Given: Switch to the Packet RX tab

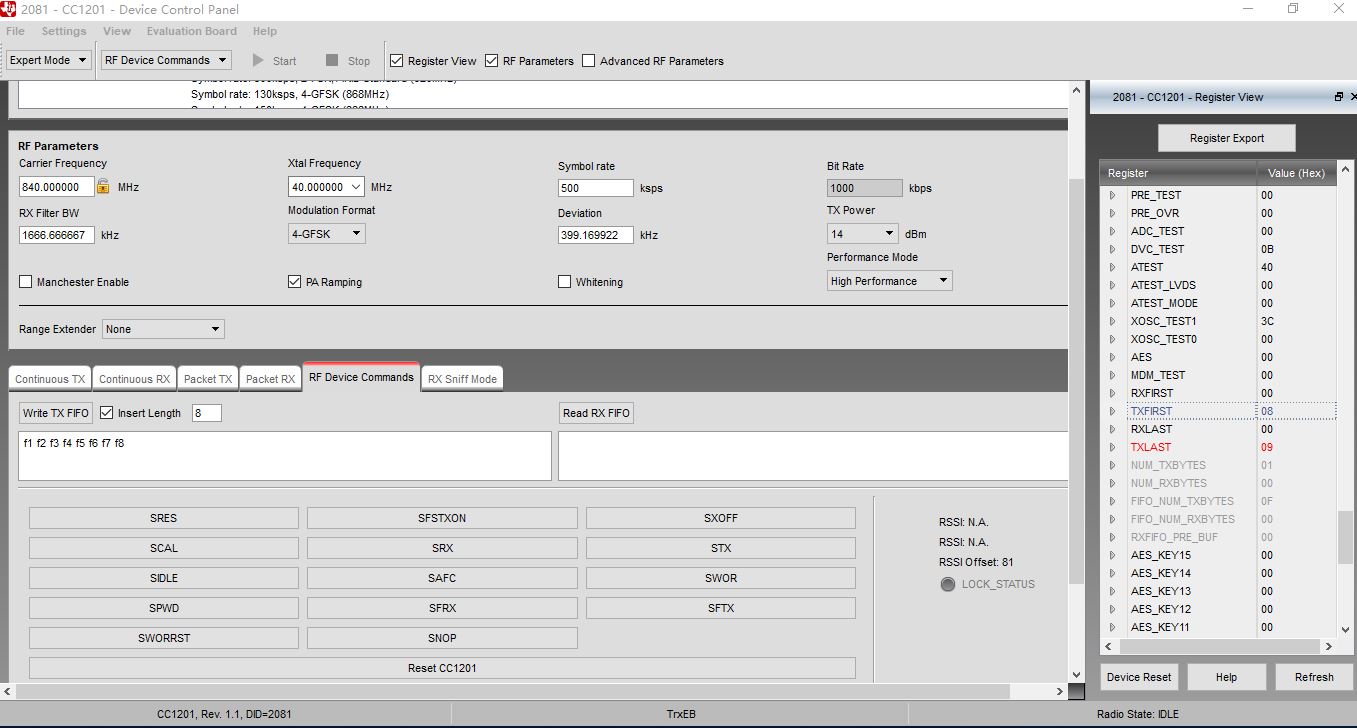Looking at the screenshot, I should (x=270, y=379).
